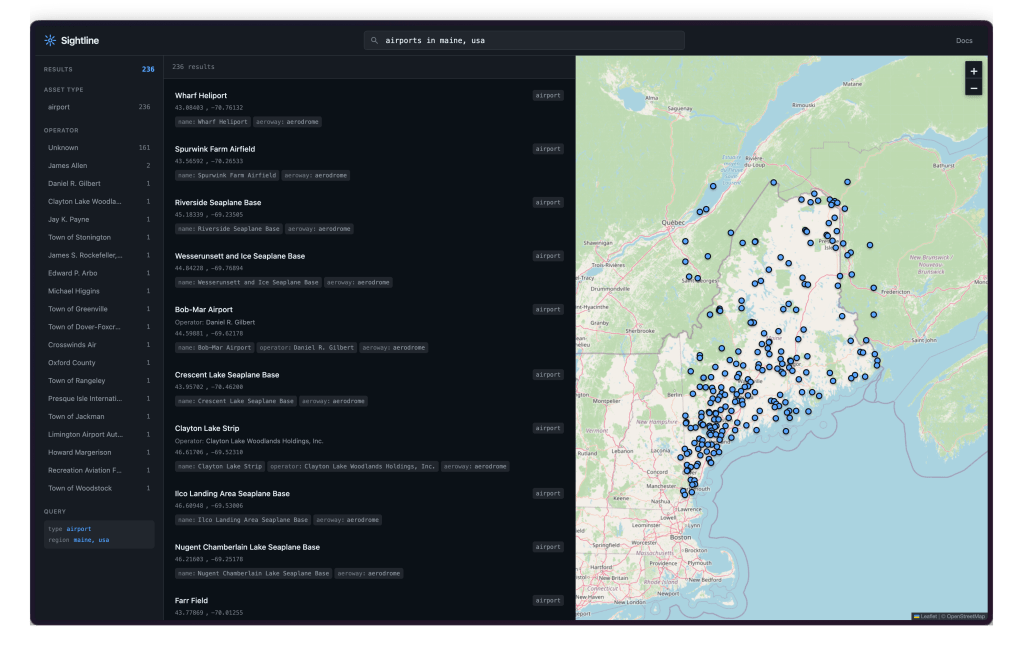Zoom out on the map
Image resolution: width=1023 pixels, height=665 pixels.
[x=973, y=88]
